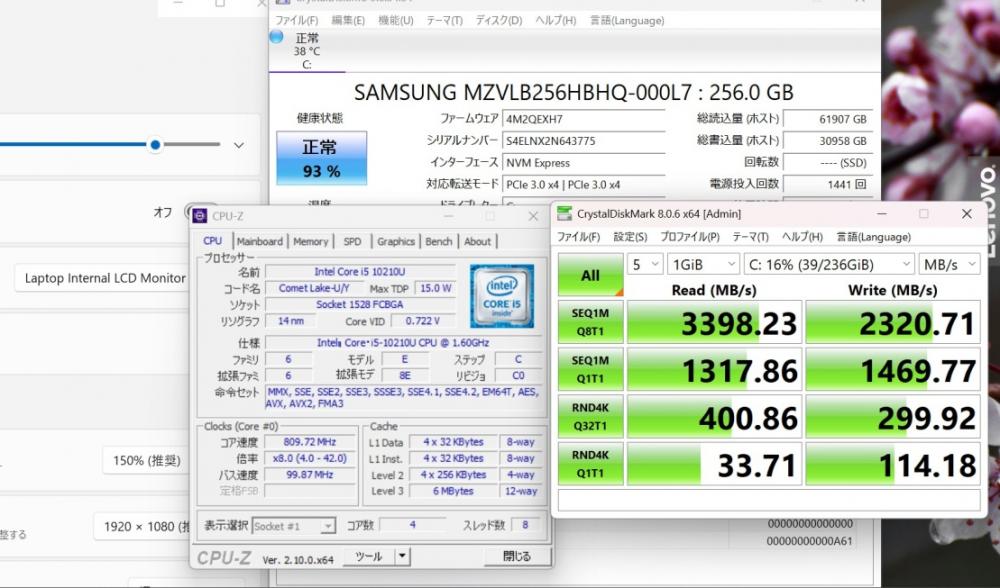Click the serial number S4ELNX2N643775
This screenshot has height=588, width=1000.
(x=584, y=141)
